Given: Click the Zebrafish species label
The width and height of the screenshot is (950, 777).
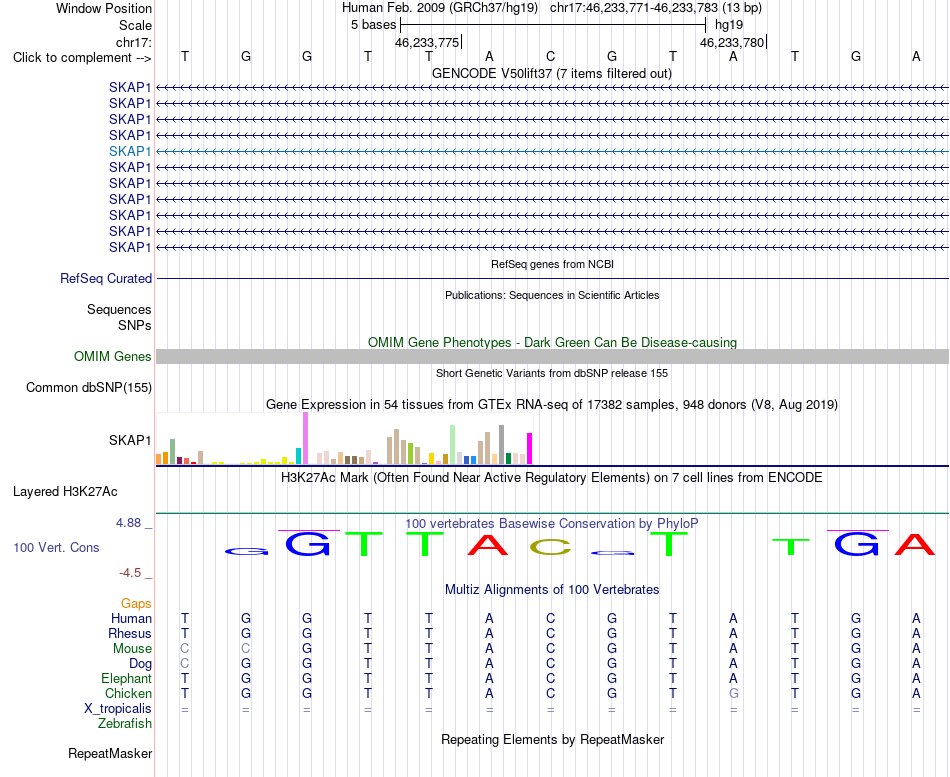Looking at the screenshot, I should (x=125, y=723).
